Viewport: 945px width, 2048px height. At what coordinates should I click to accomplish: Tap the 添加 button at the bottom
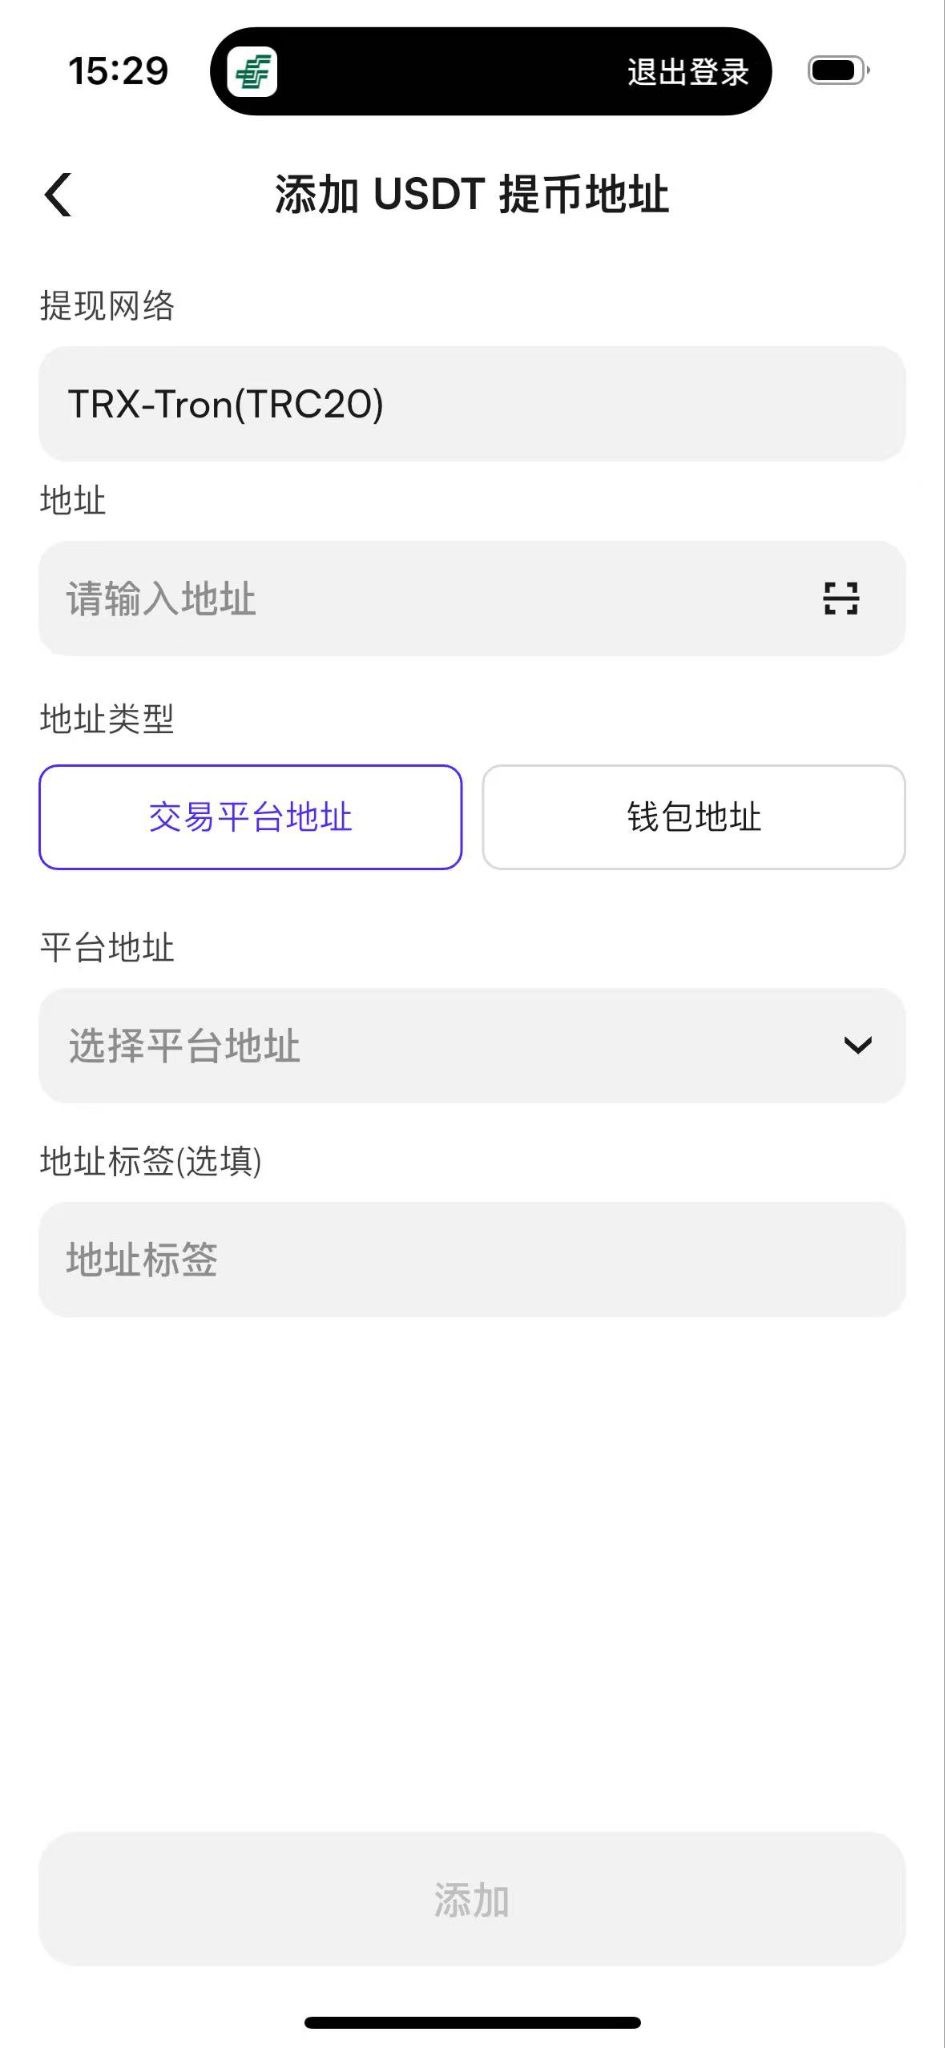point(472,1899)
